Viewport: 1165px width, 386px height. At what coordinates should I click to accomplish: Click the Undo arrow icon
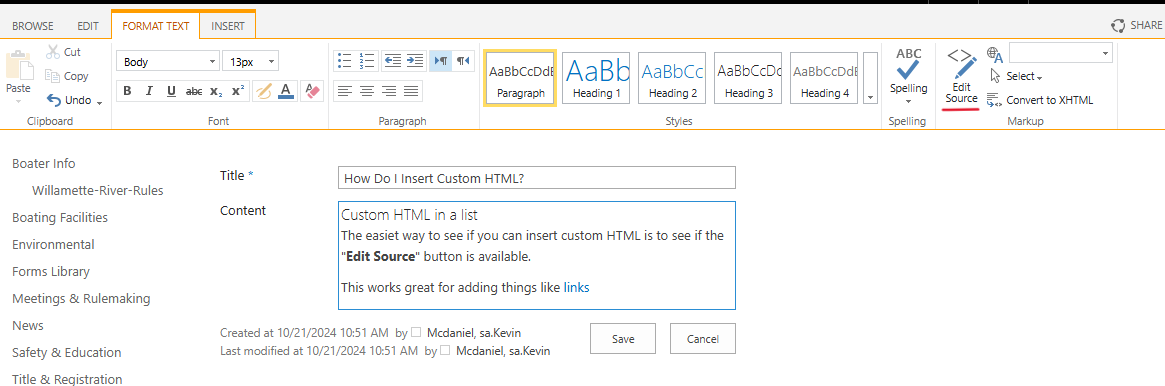pos(53,100)
